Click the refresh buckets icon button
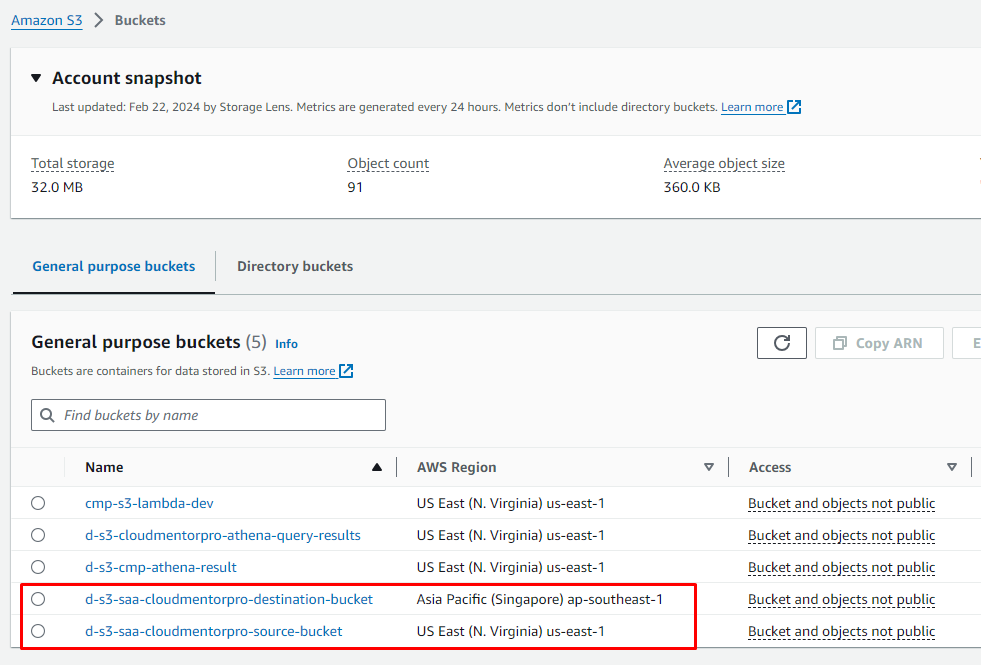This screenshot has width=981, height=665. pos(782,343)
